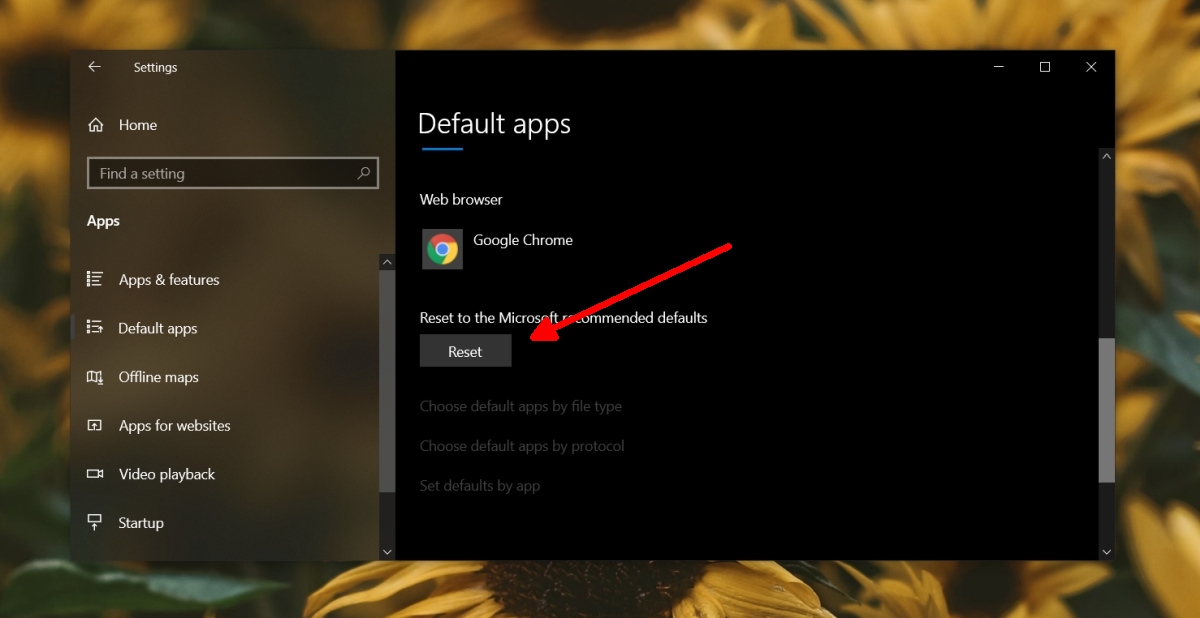Change web browser from Google Chrome
The height and width of the screenshot is (618, 1200).
(500, 249)
